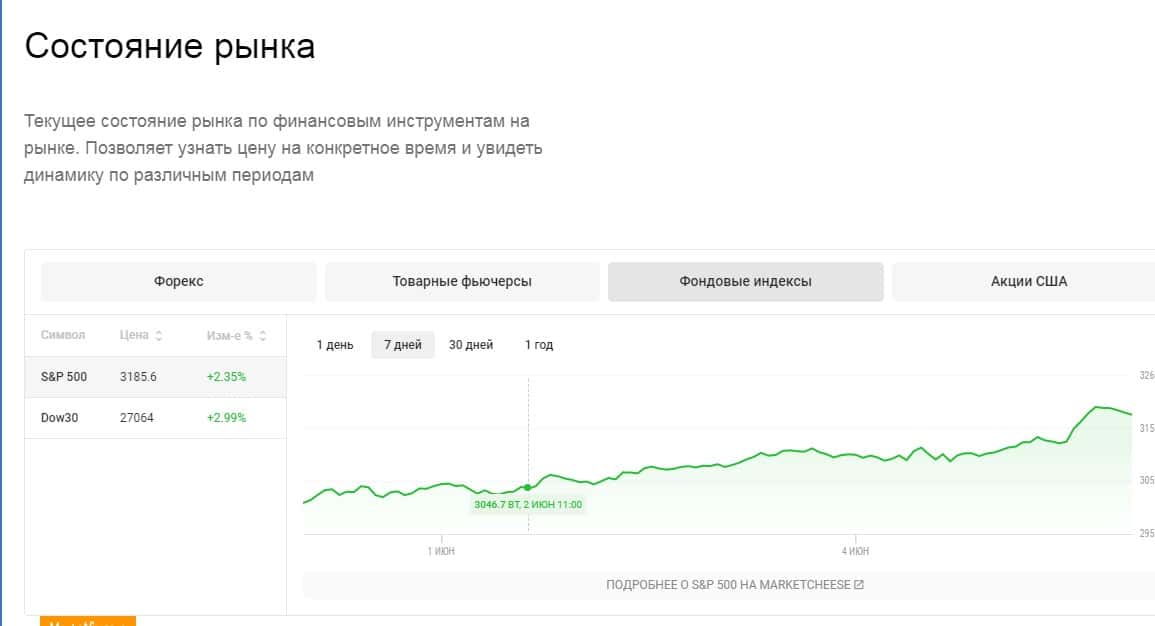Click the Символ column header

tap(63, 336)
